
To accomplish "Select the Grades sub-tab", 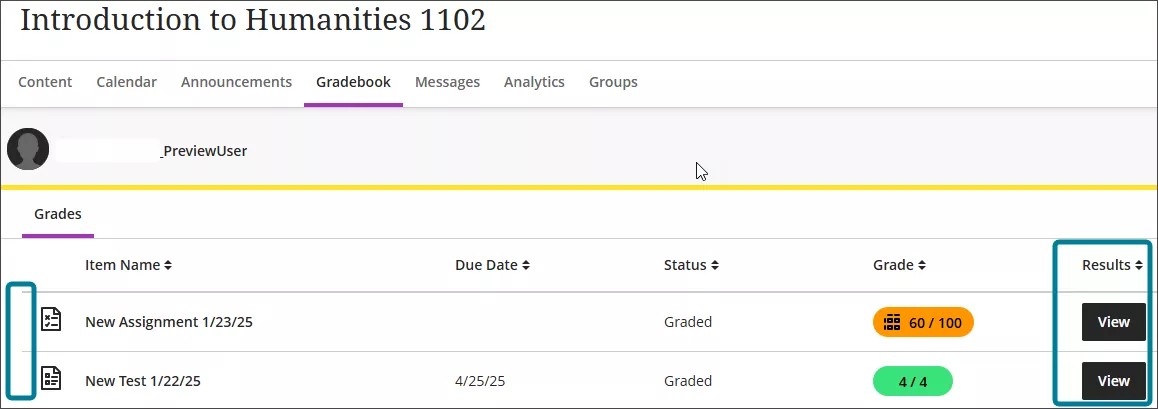I will pyautogui.click(x=58, y=214).
